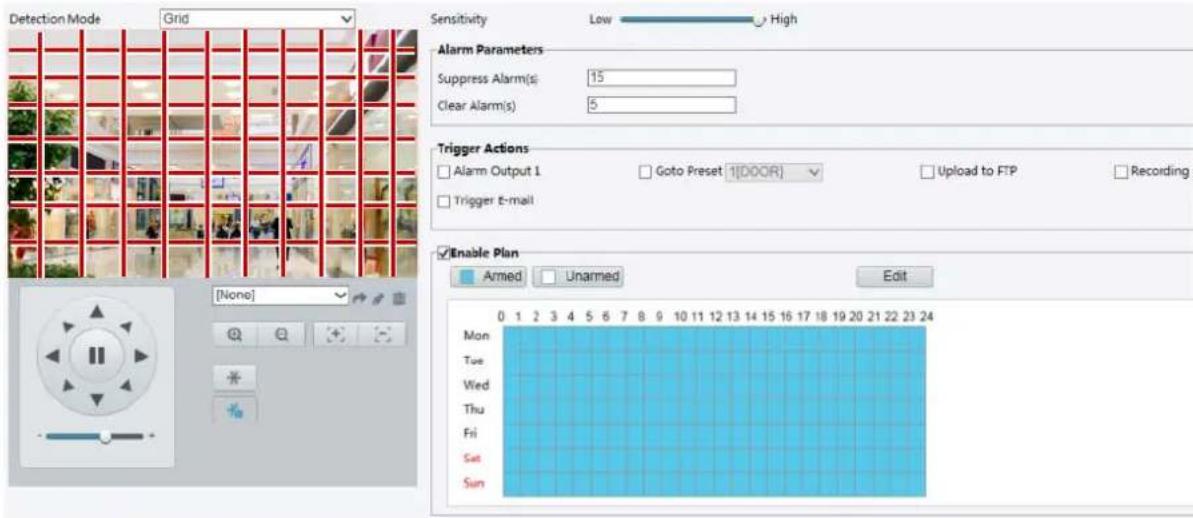
Task: Click the Sun row in schedule
Action: (x=714, y=484)
